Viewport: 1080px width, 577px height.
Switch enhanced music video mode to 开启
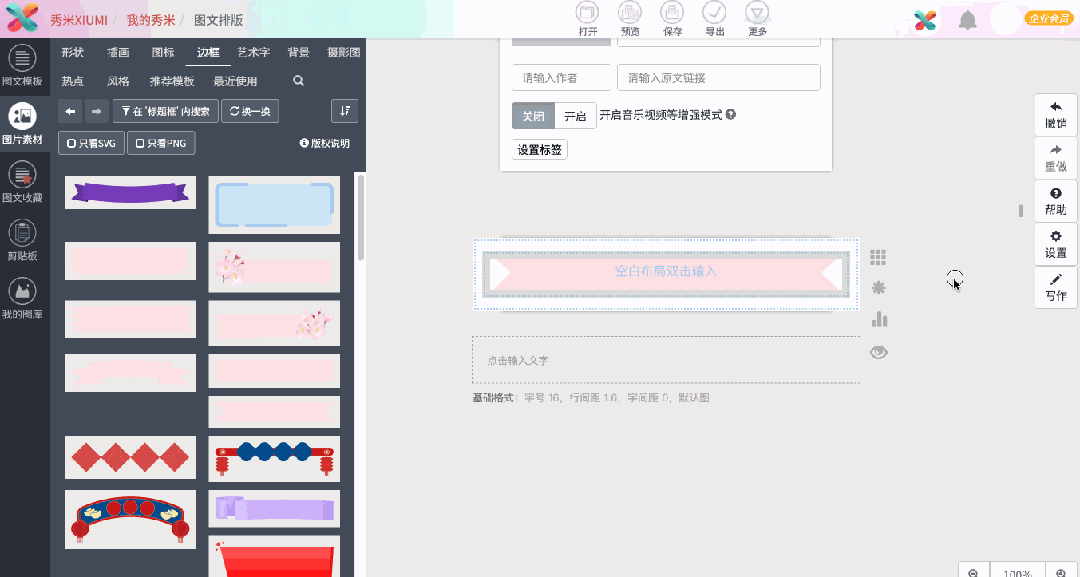click(575, 115)
